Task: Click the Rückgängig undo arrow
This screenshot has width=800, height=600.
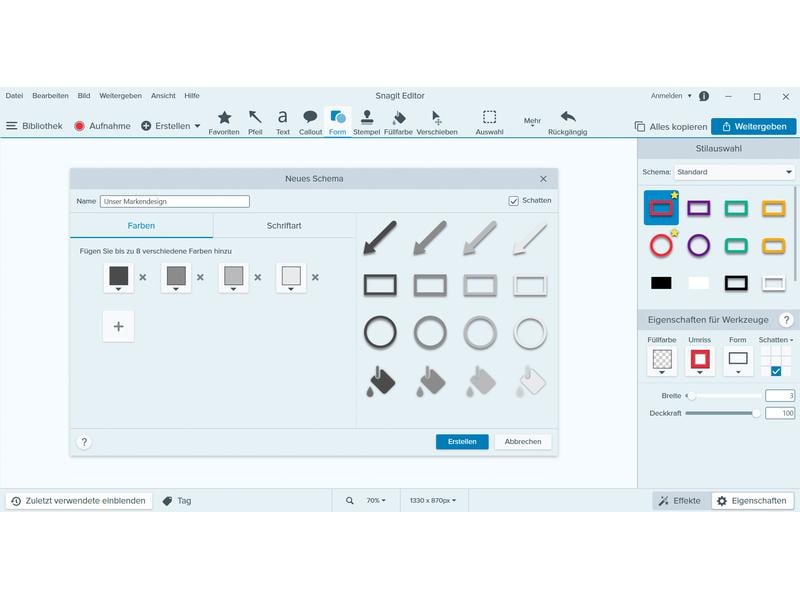Action: (x=567, y=122)
